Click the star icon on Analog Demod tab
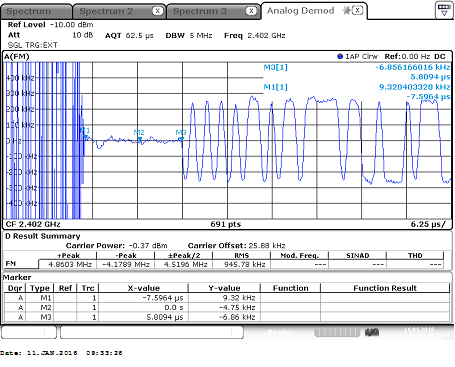 pyautogui.click(x=347, y=10)
